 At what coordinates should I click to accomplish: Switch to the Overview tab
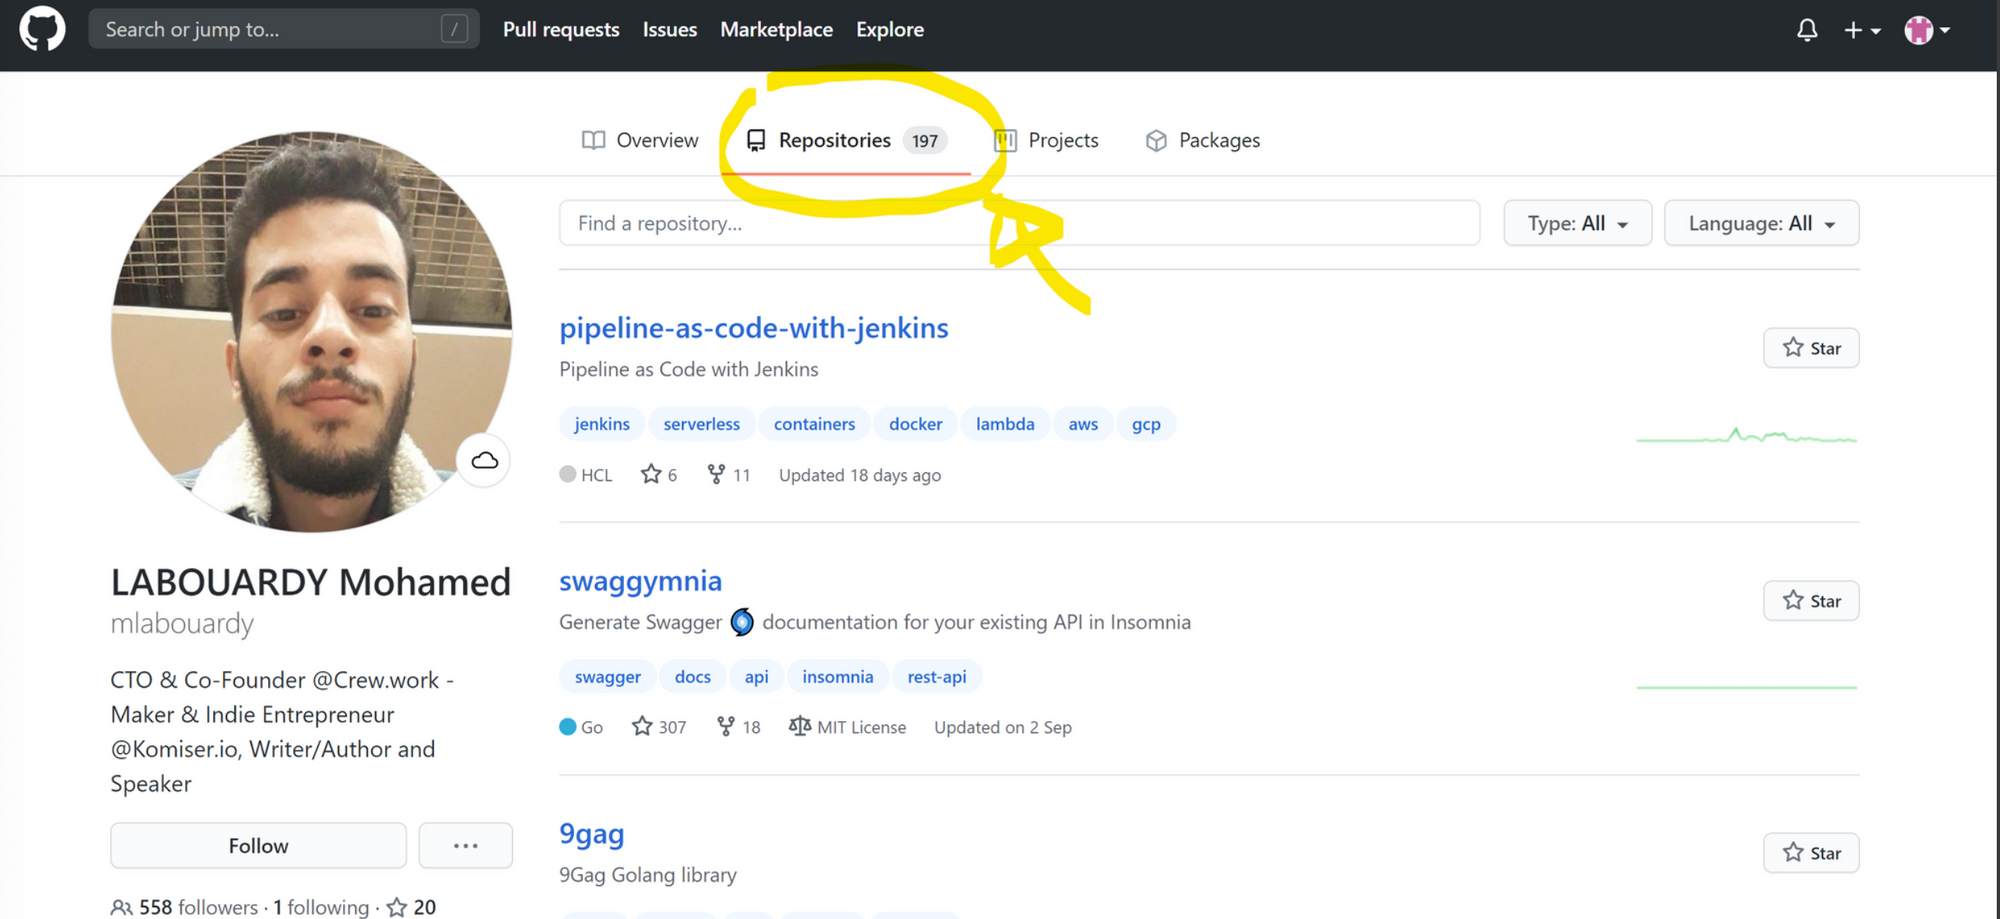tap(640, 140)
